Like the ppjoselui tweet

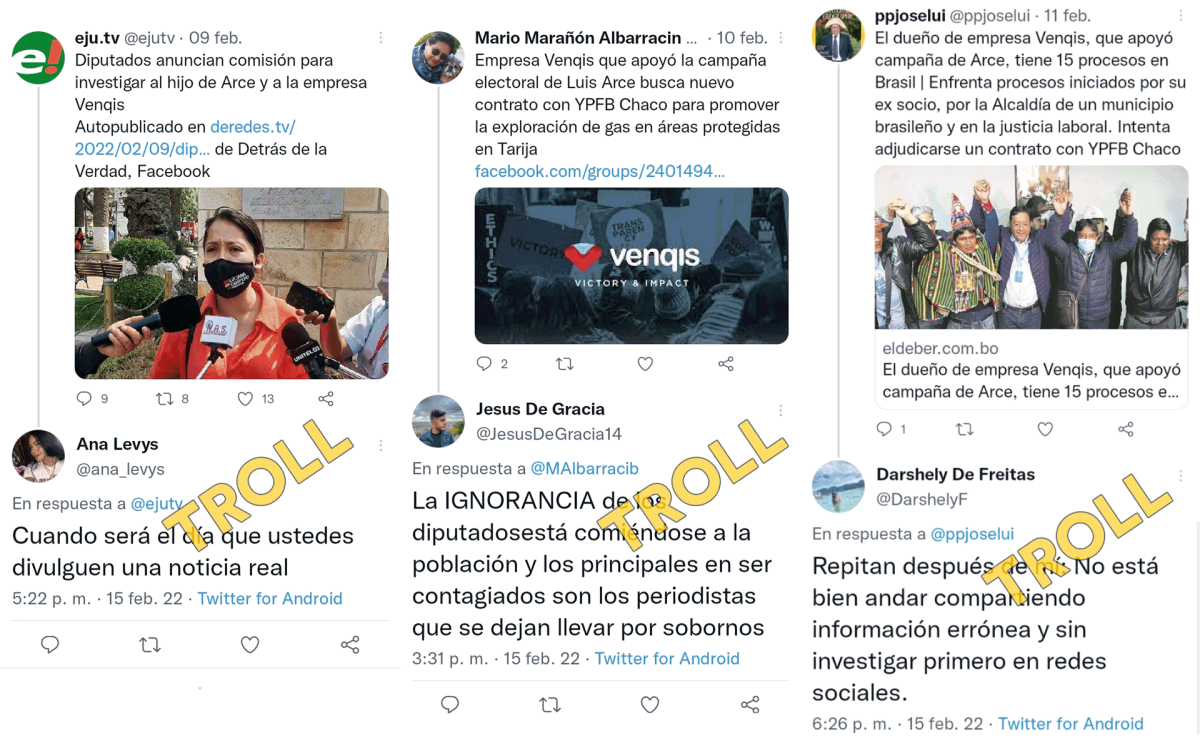point(1045,429)
